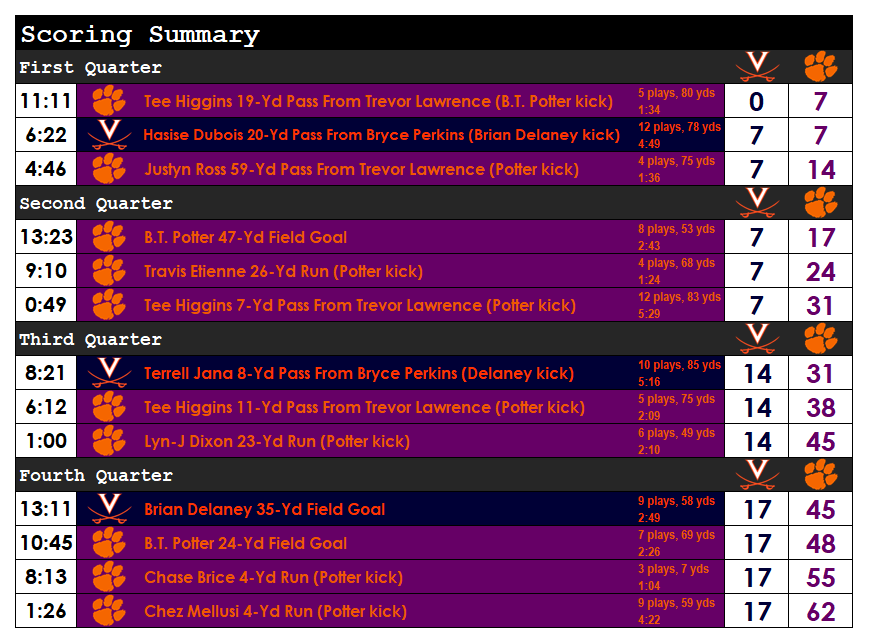Image resolution: width=869 pixels, height=643 pixels.
Task: Click Virginia logo beside Brian Delaney field goal
Action: point(109,509)
